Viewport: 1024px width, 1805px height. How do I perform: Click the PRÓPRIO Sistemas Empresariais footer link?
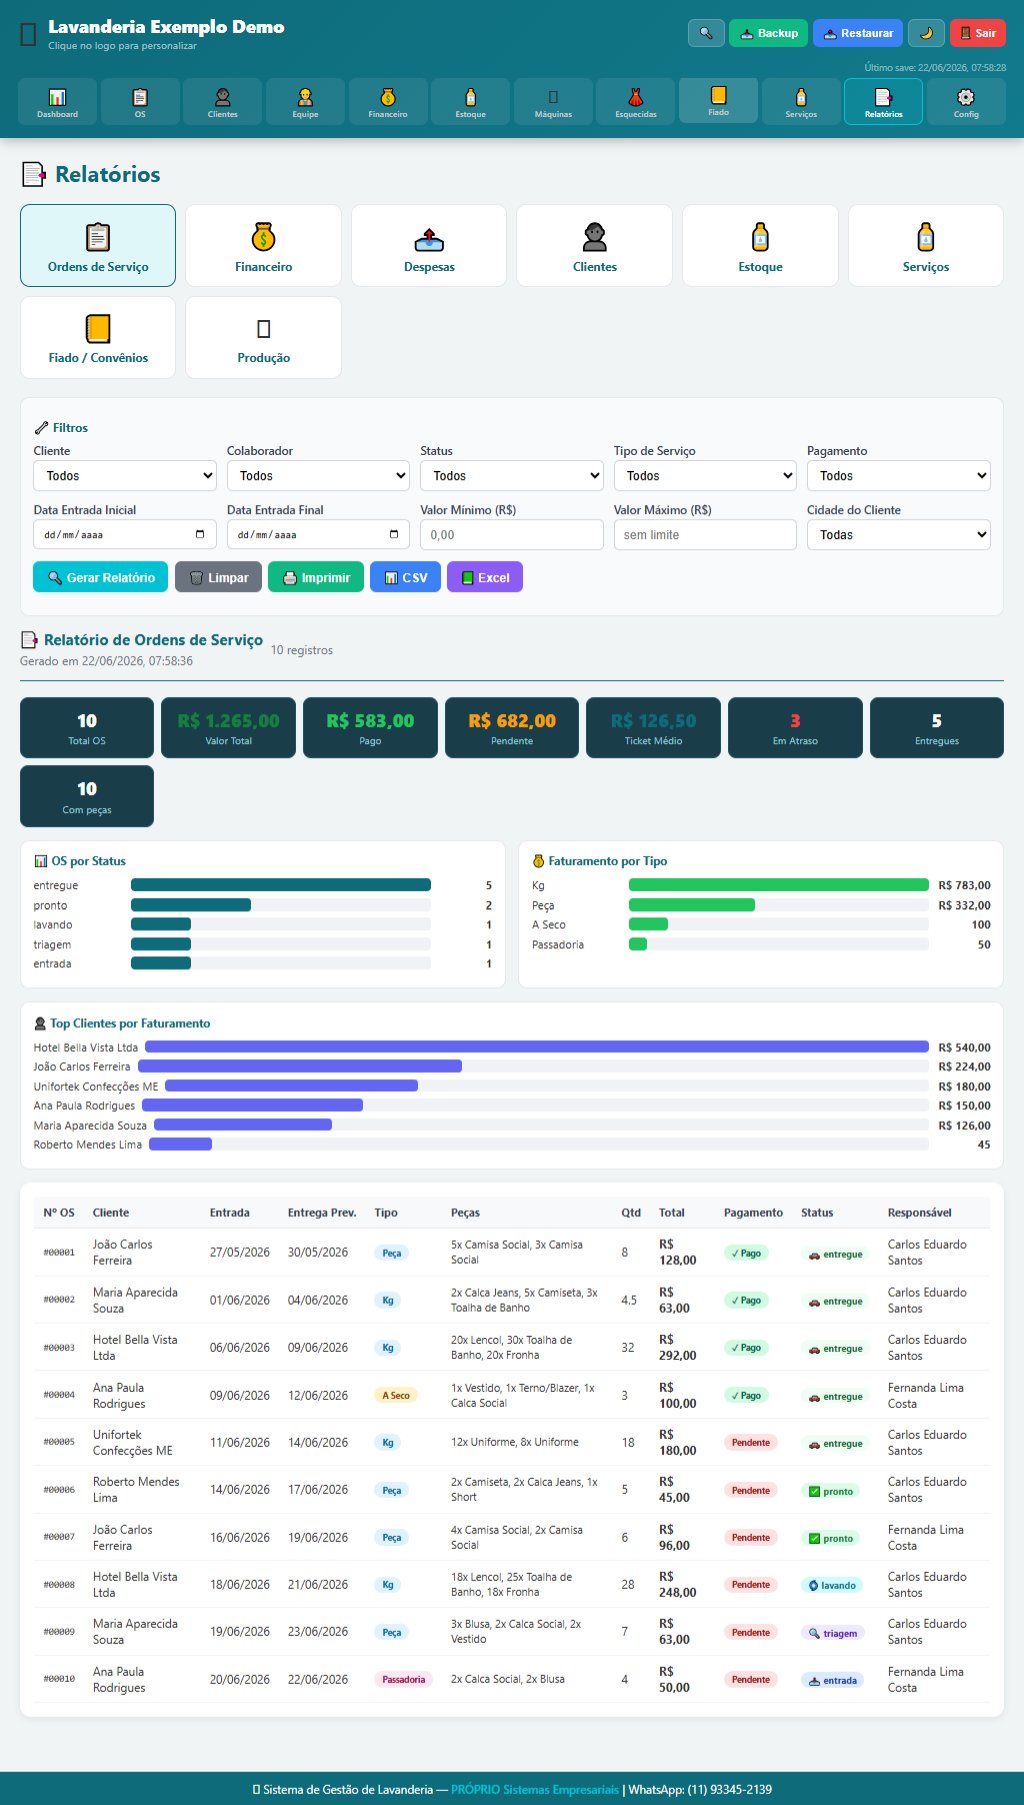(x=535, y=1789)
